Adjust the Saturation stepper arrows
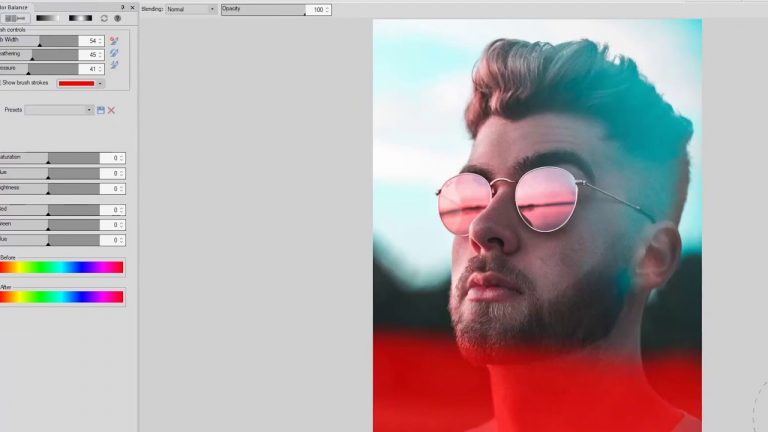 (121, 158)
